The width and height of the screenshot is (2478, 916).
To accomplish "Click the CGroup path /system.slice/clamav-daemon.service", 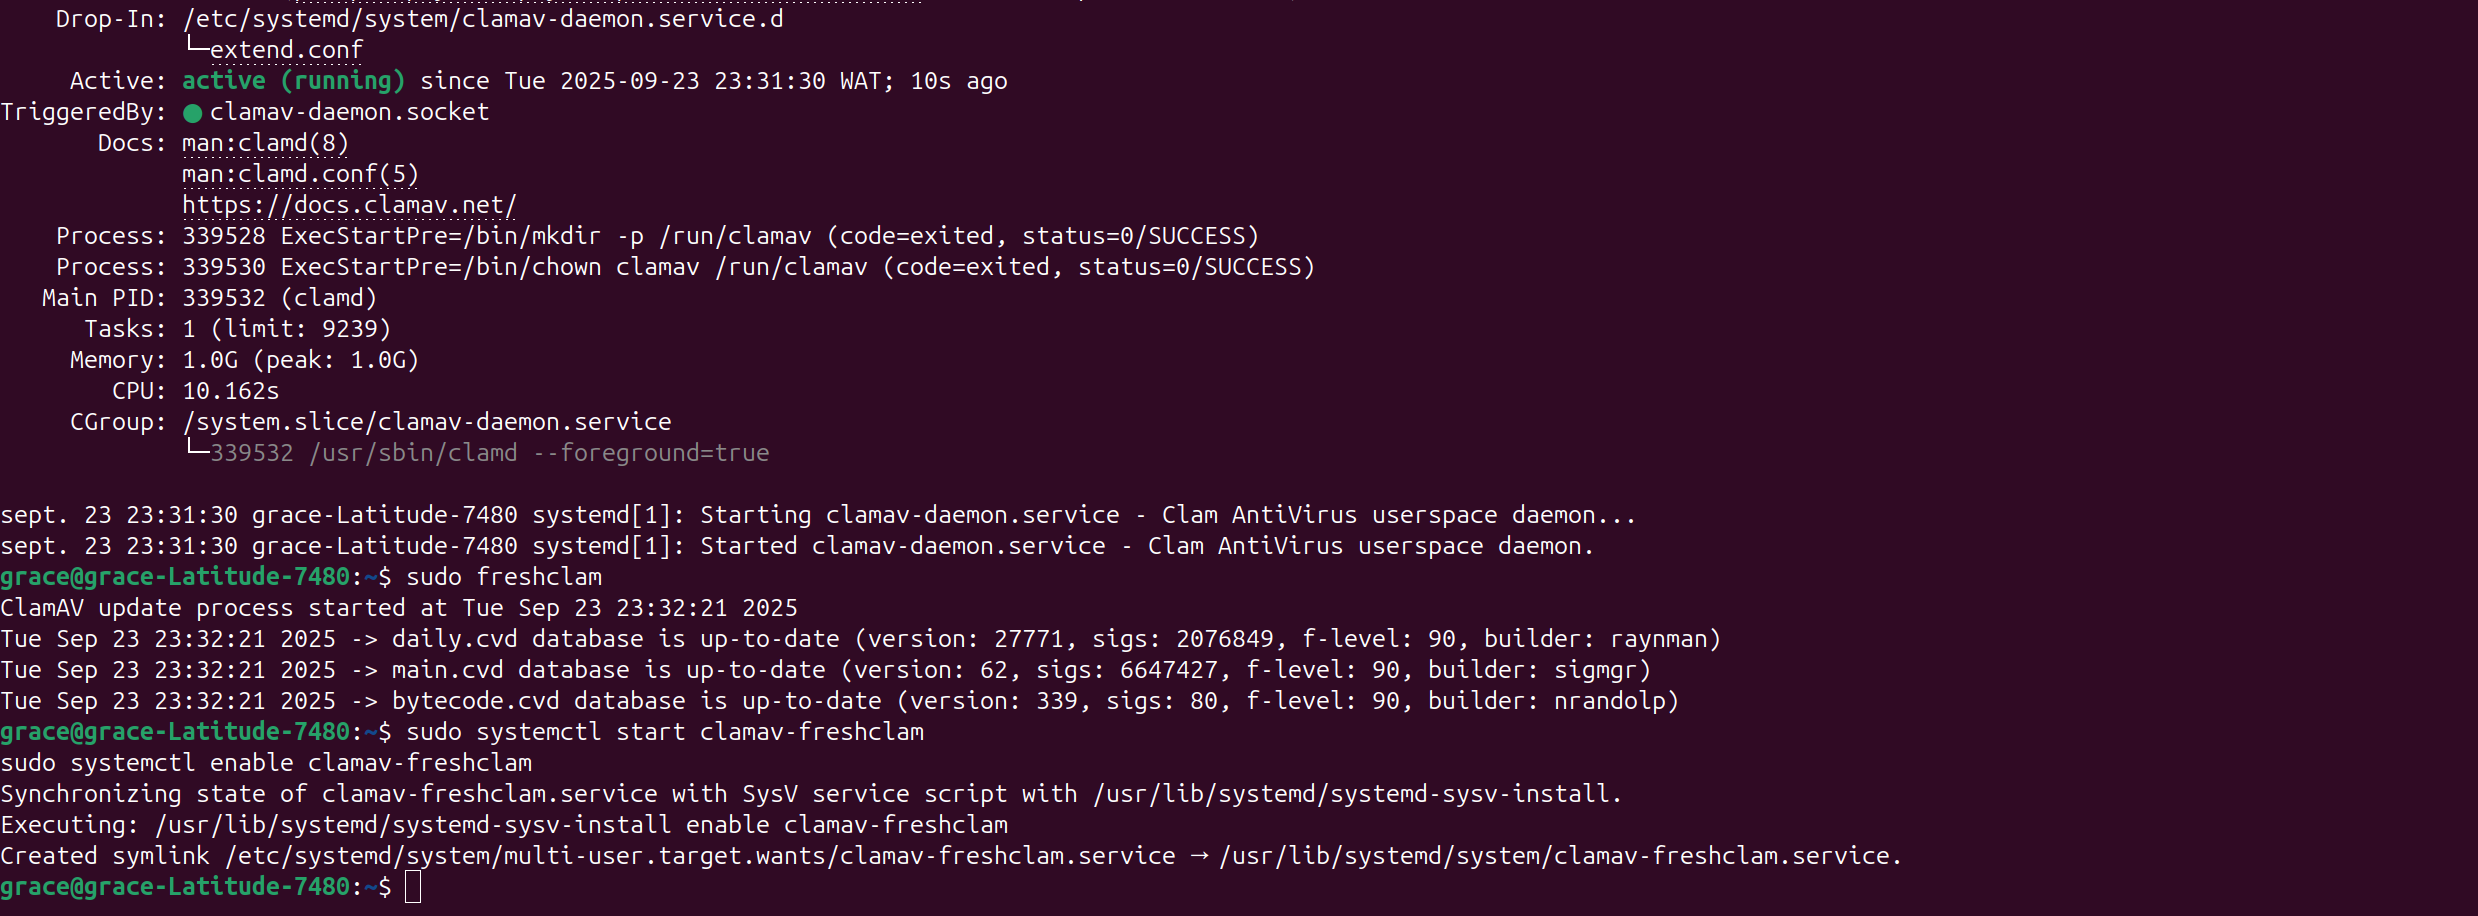I will [x=427, y=422].
